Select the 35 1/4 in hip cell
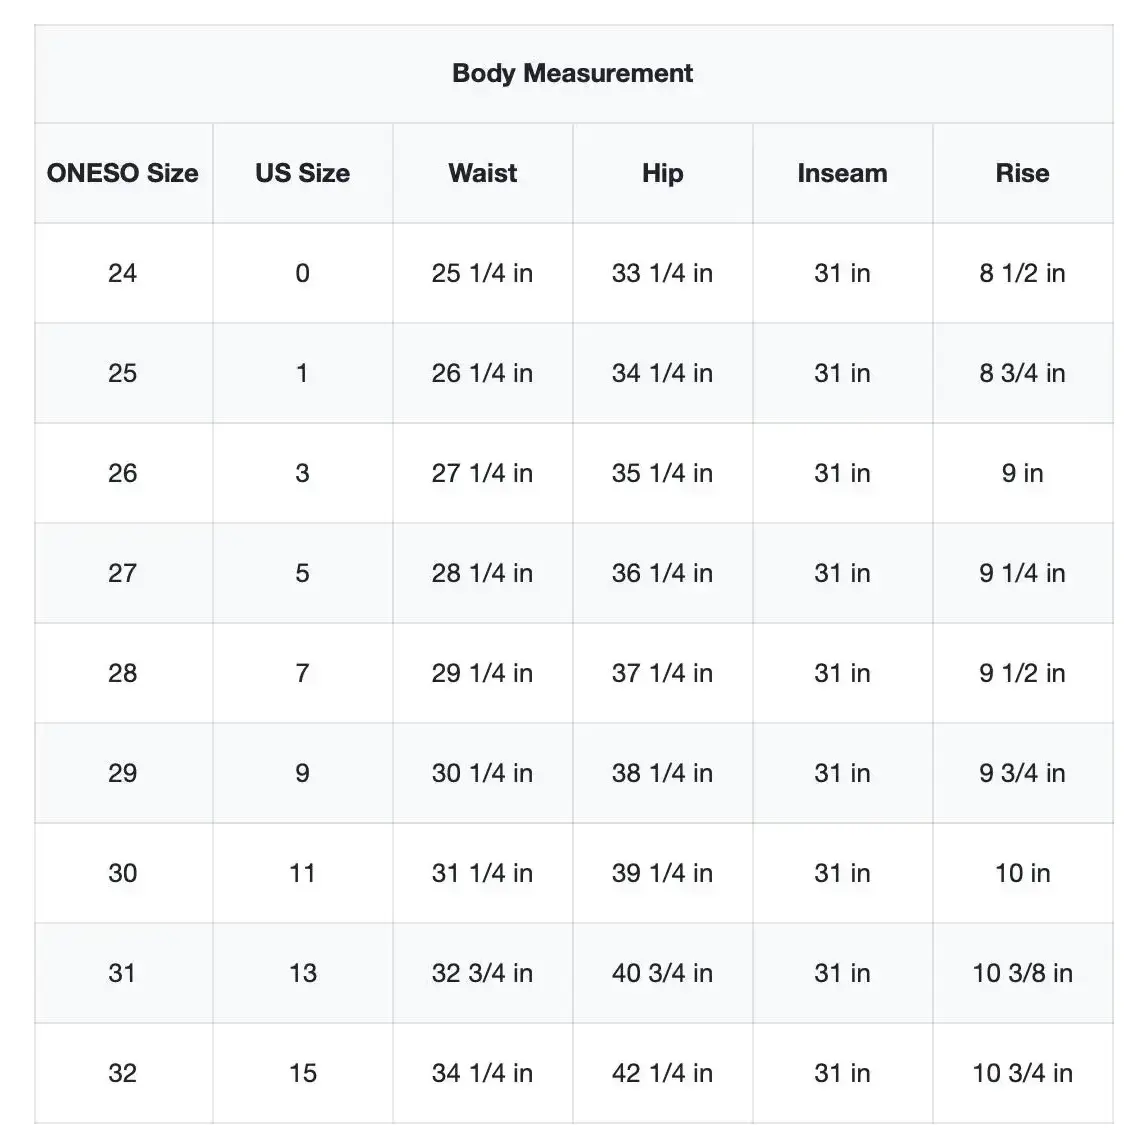The width and height of the screenshot is (1148, 1148). pos(662,473)
